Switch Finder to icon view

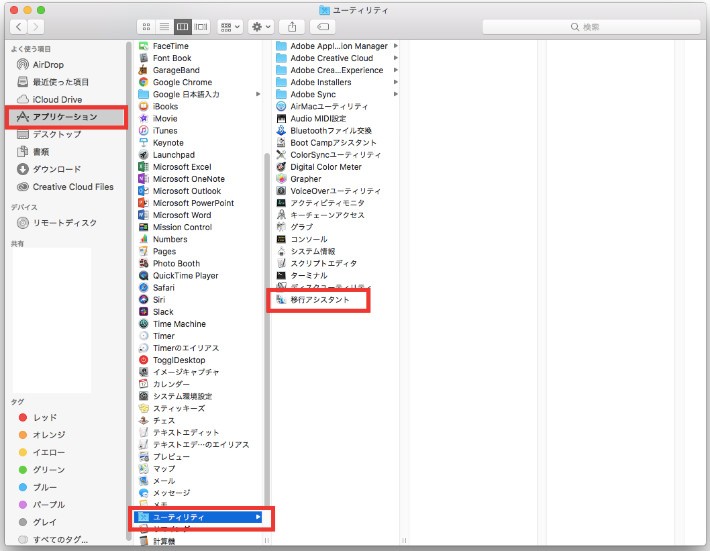point(146,27)
